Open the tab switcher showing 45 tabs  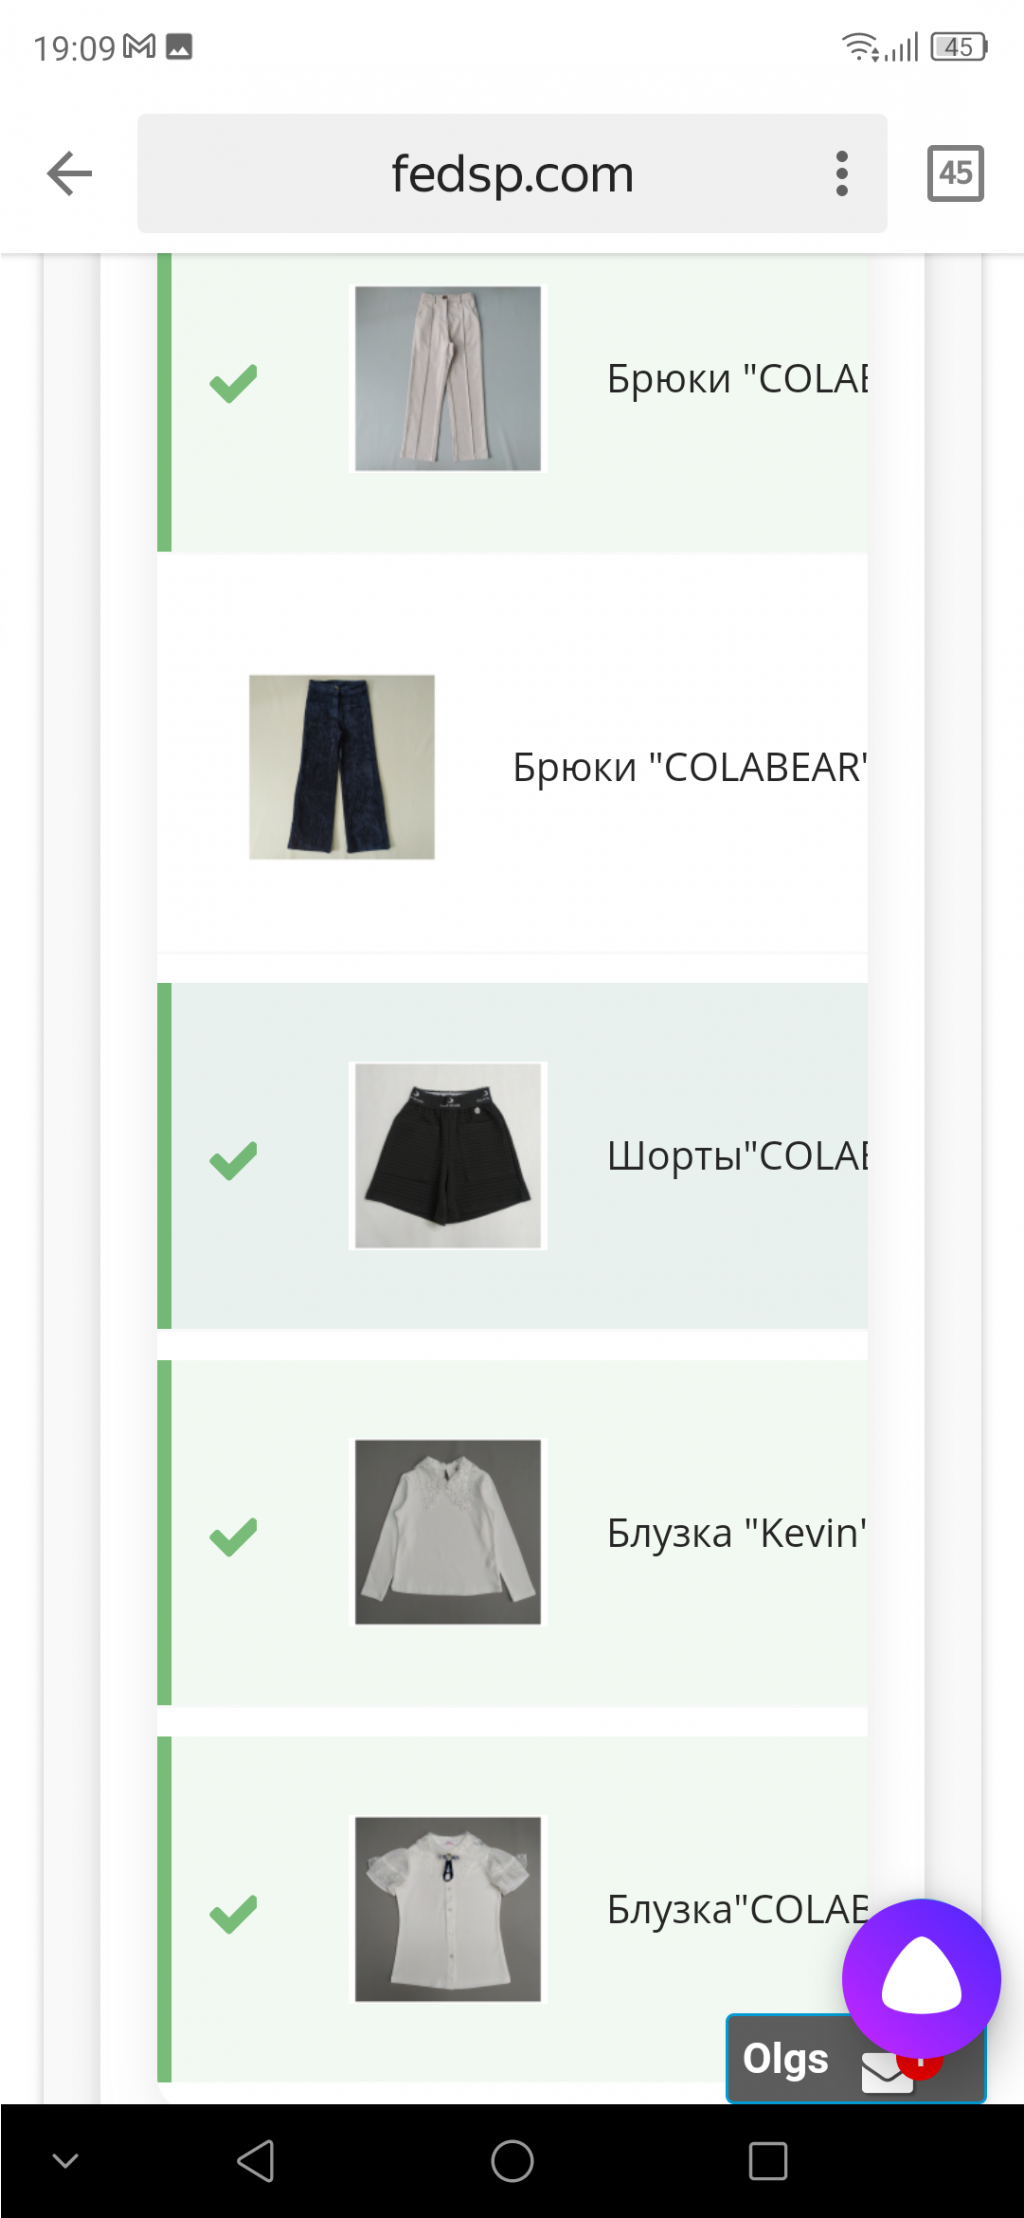(955, 173)
